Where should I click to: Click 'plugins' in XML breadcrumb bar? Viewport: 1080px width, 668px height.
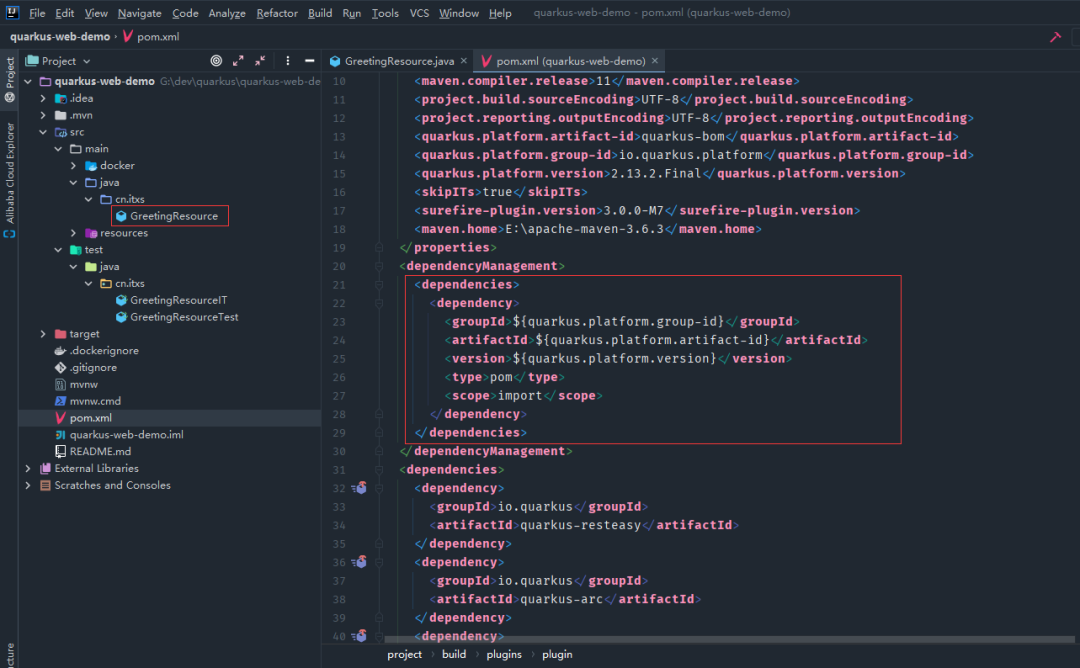[504, 654]
